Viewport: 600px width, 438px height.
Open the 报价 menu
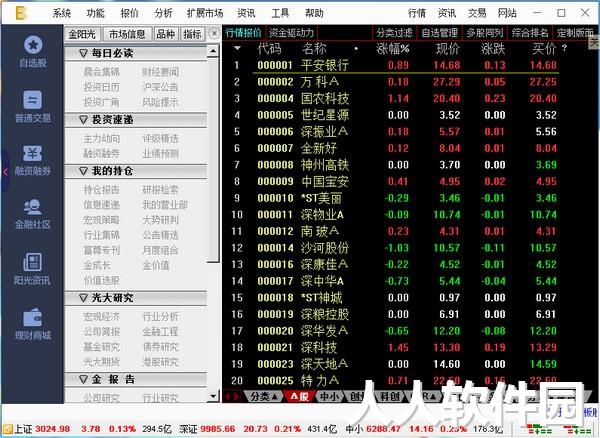coord(129,13)
